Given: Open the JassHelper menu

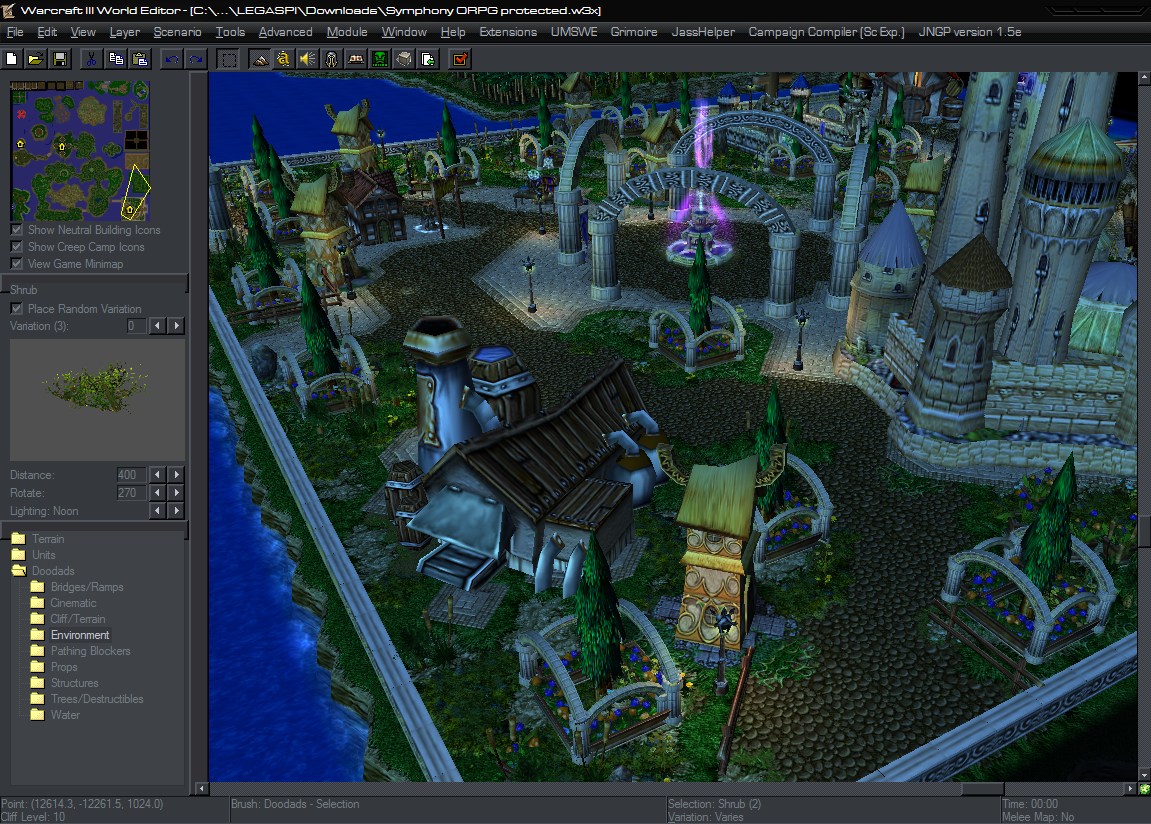Looking at the screenshot, I should pos(703,32).
